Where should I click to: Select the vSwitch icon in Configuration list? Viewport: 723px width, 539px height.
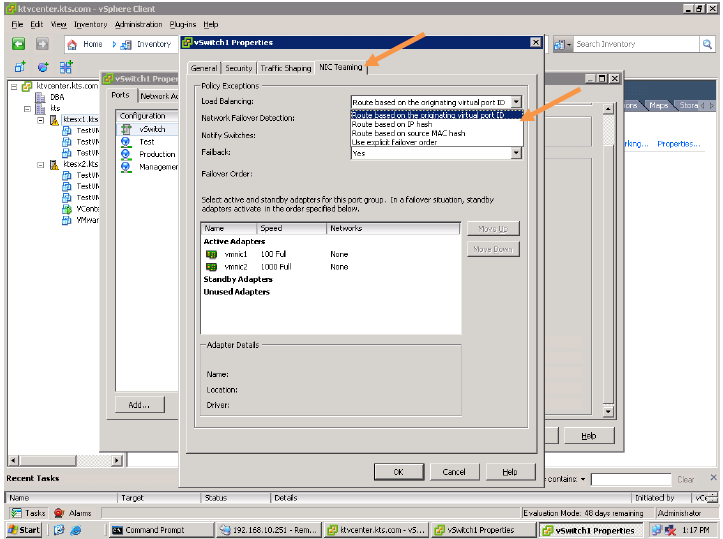pyautogui.click(x=126, y=129)
